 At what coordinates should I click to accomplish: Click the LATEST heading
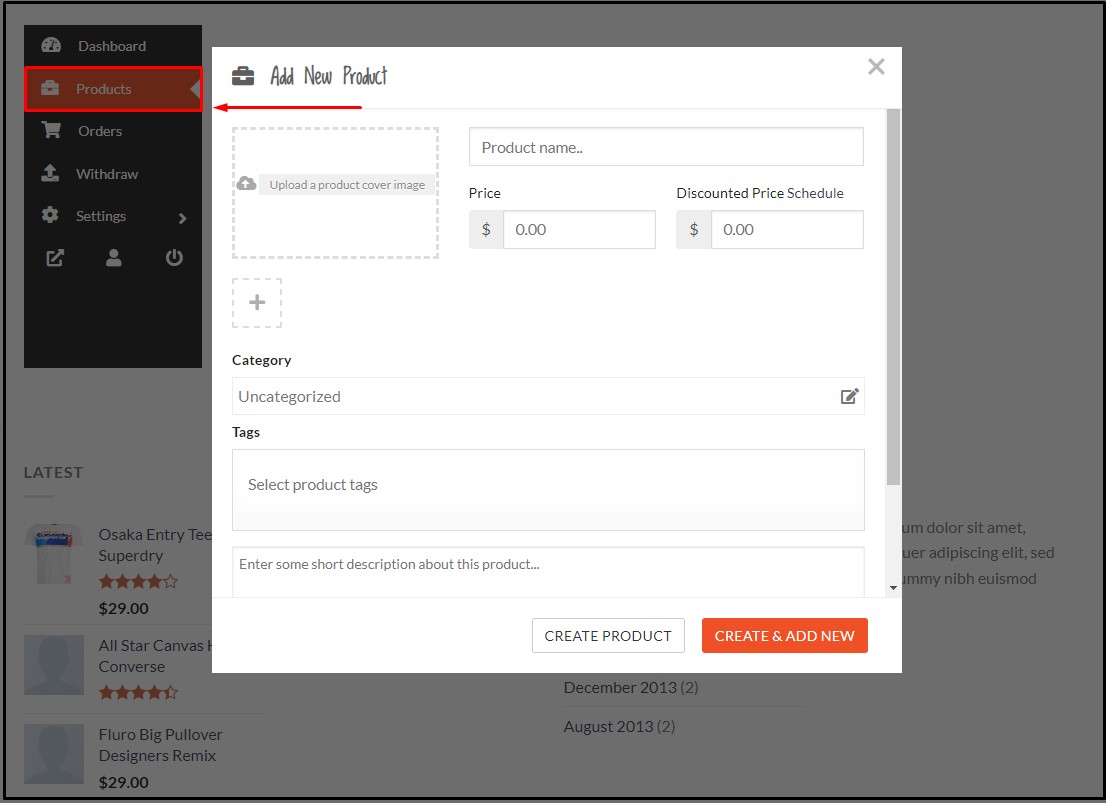click(x=54, y=473)
